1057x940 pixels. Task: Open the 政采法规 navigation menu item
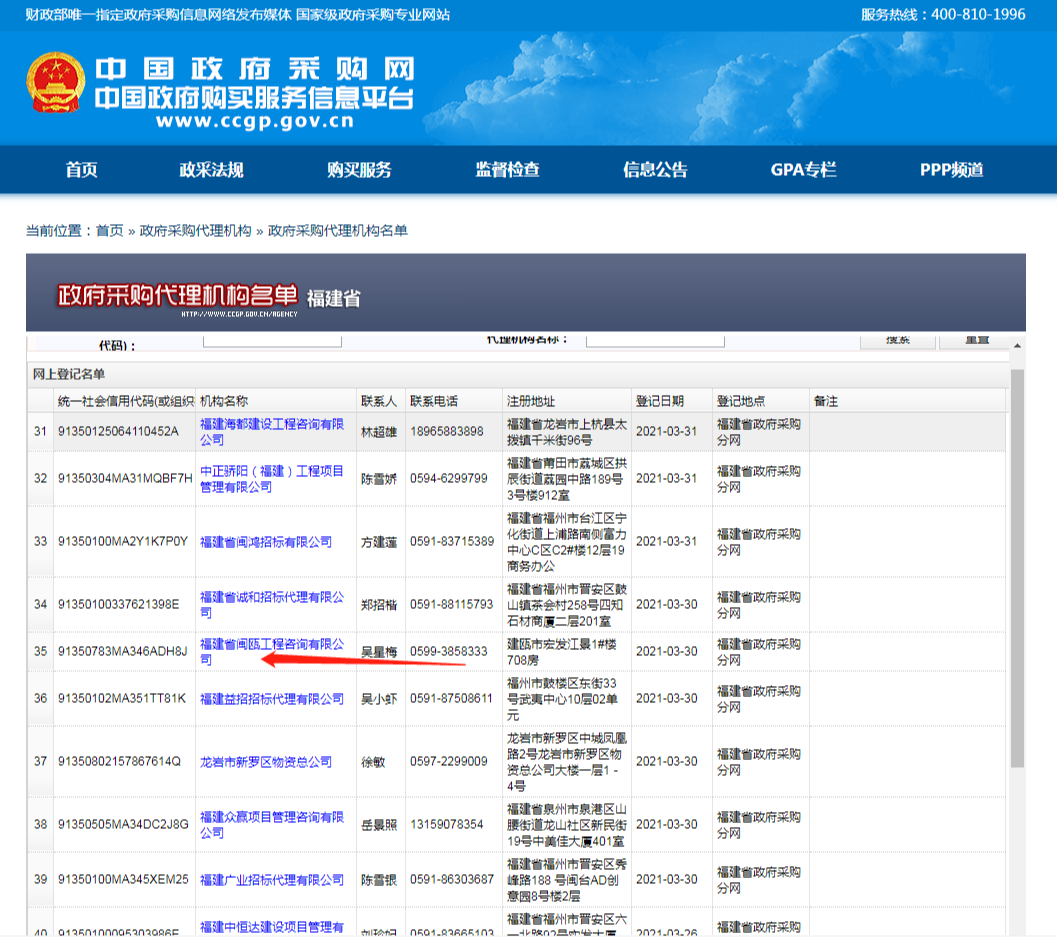(211, 170)
